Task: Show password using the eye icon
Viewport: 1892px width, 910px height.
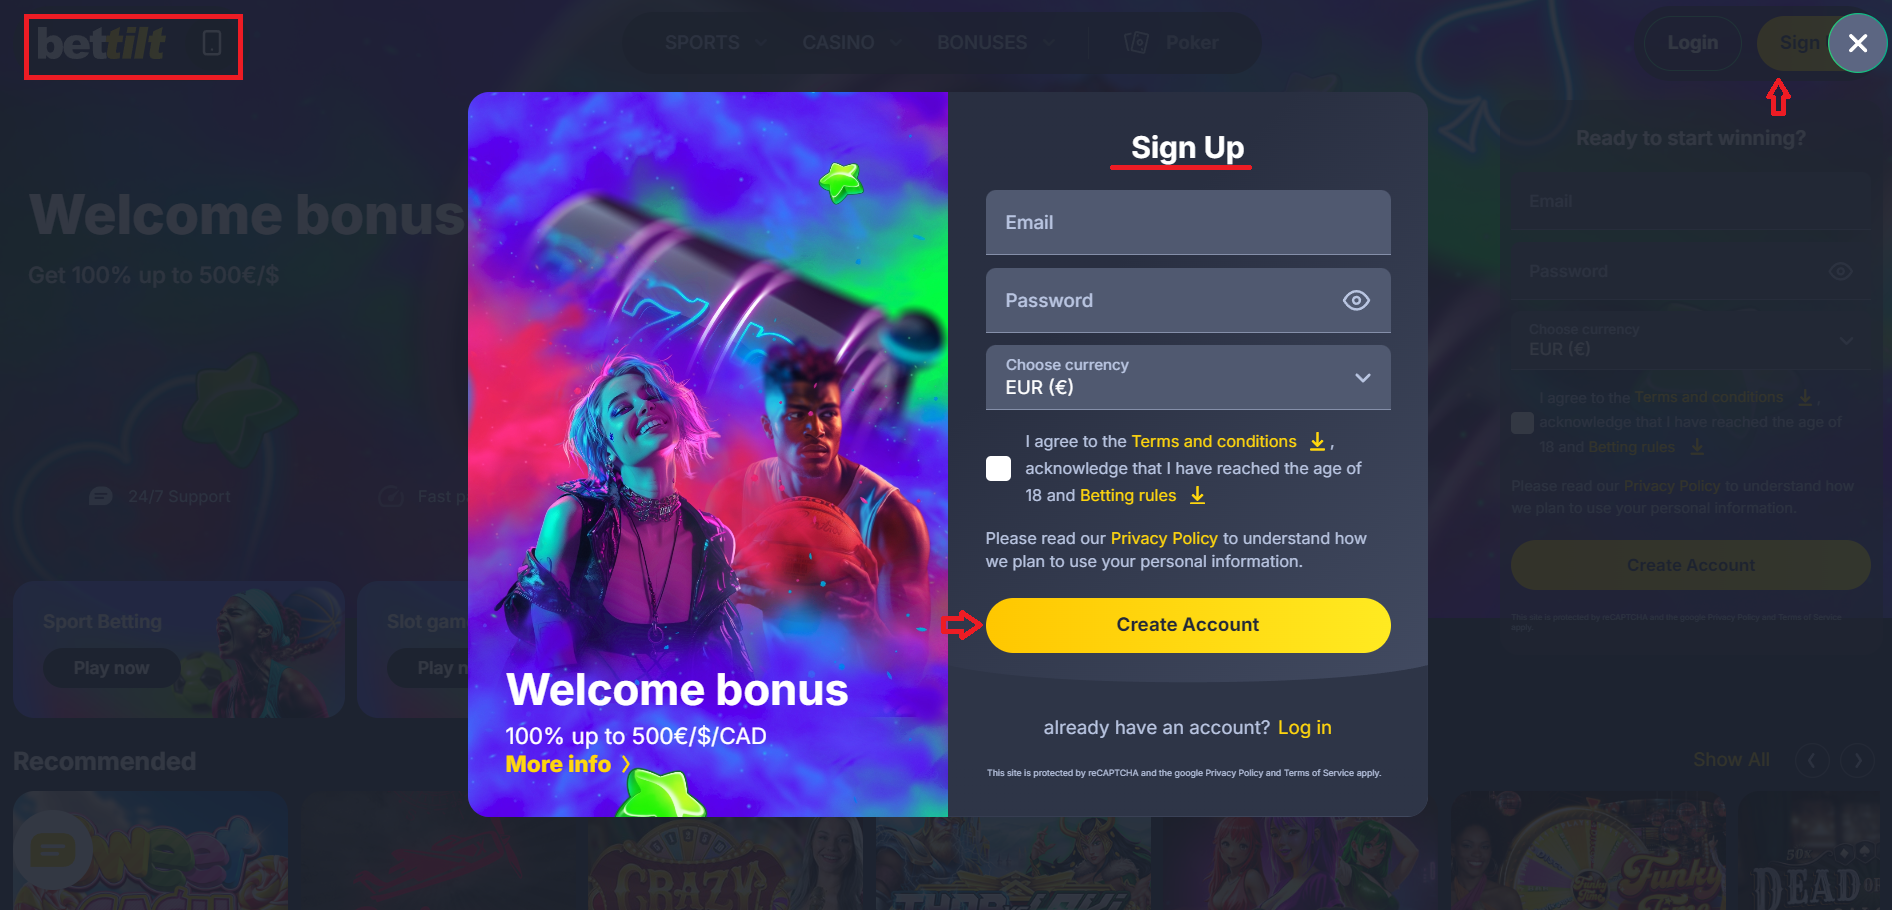Action: point(1356,300)
